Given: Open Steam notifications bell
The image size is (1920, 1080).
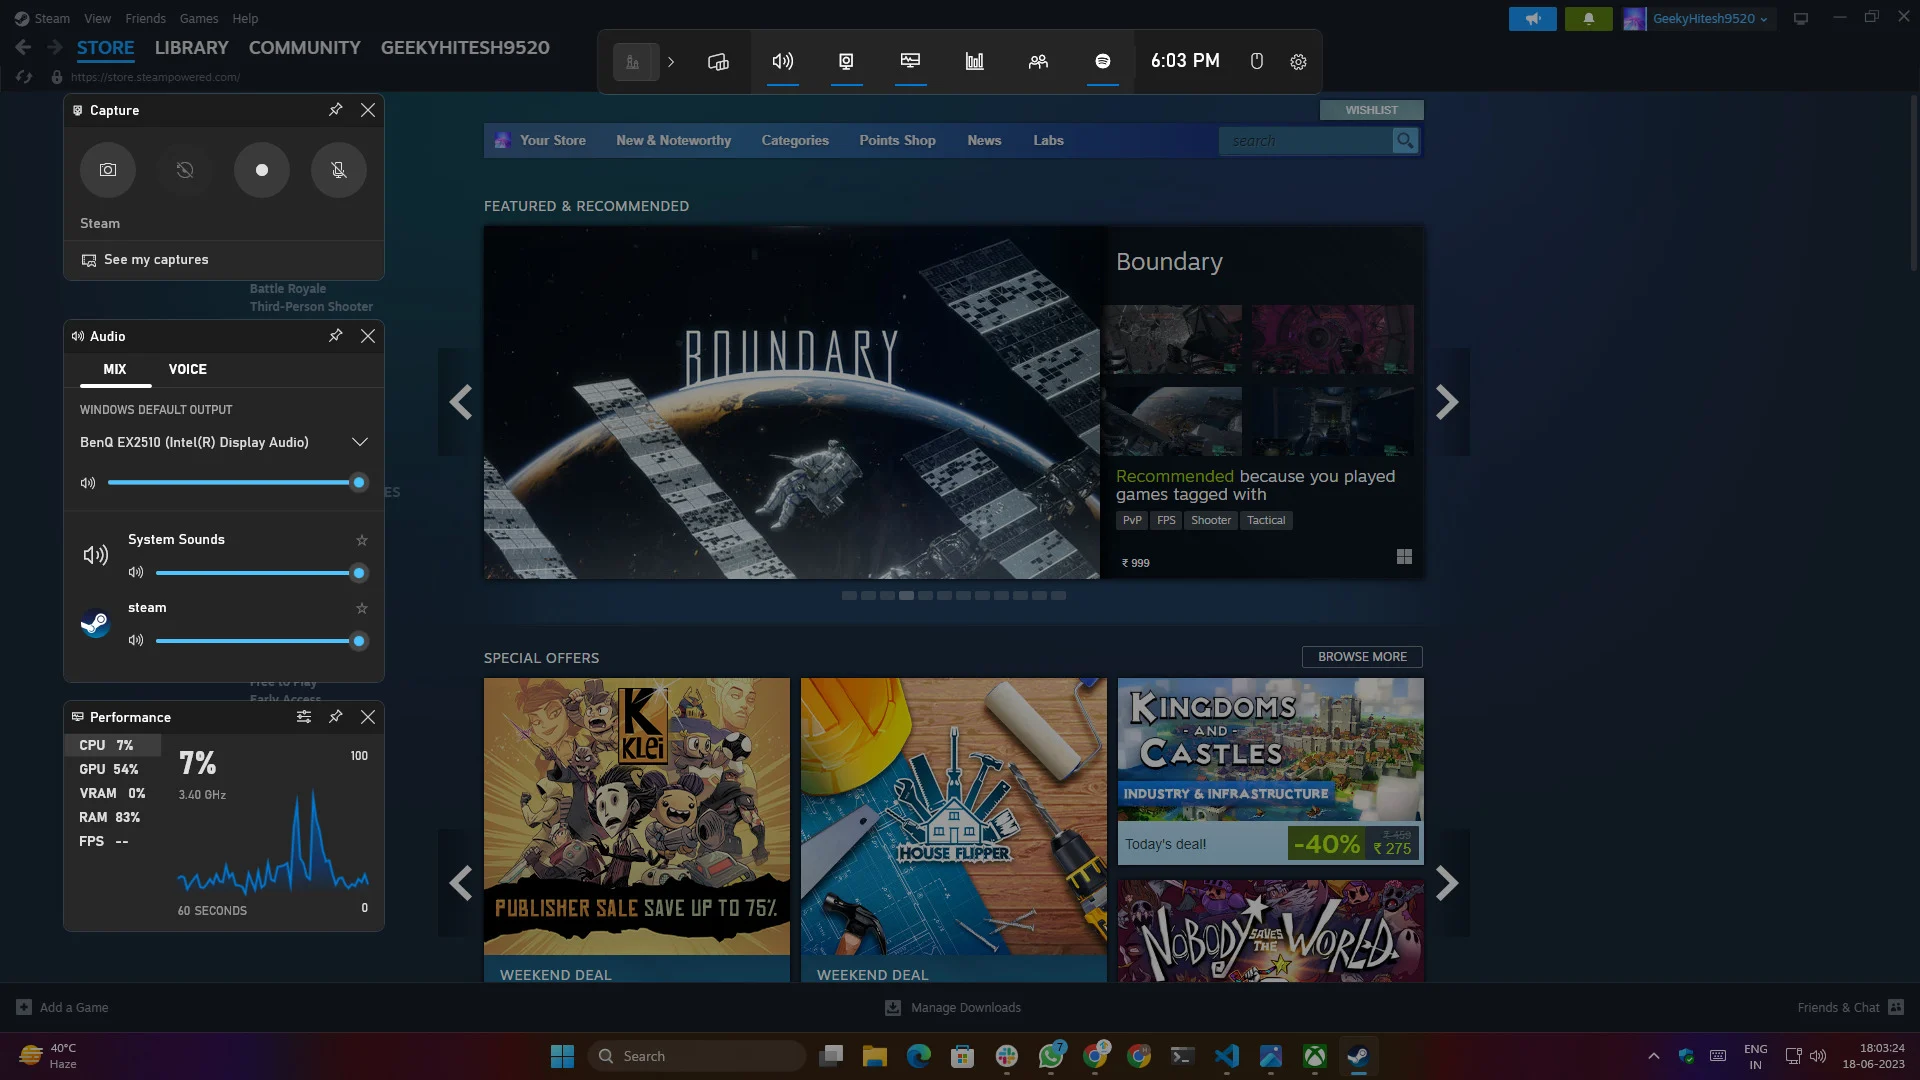Looking at the screenshot, I should coord(1588,19).
